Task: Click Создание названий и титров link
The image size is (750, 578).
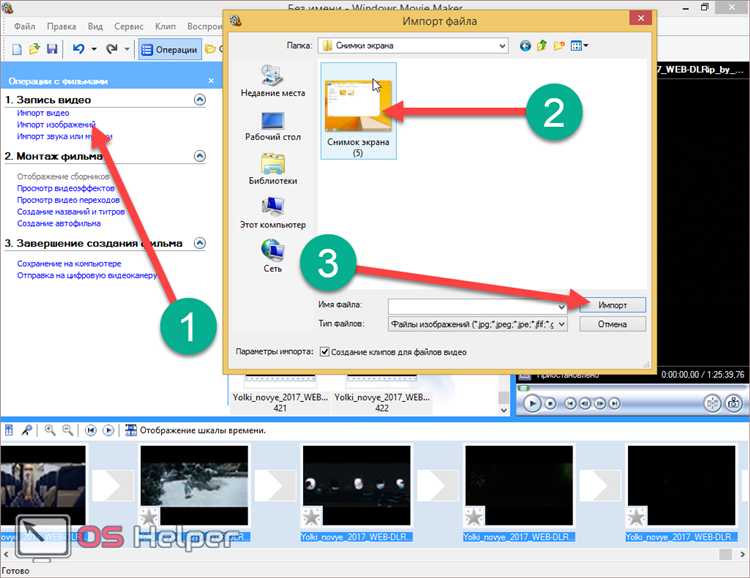Action: pyautogui.click(x=71, y=211)
